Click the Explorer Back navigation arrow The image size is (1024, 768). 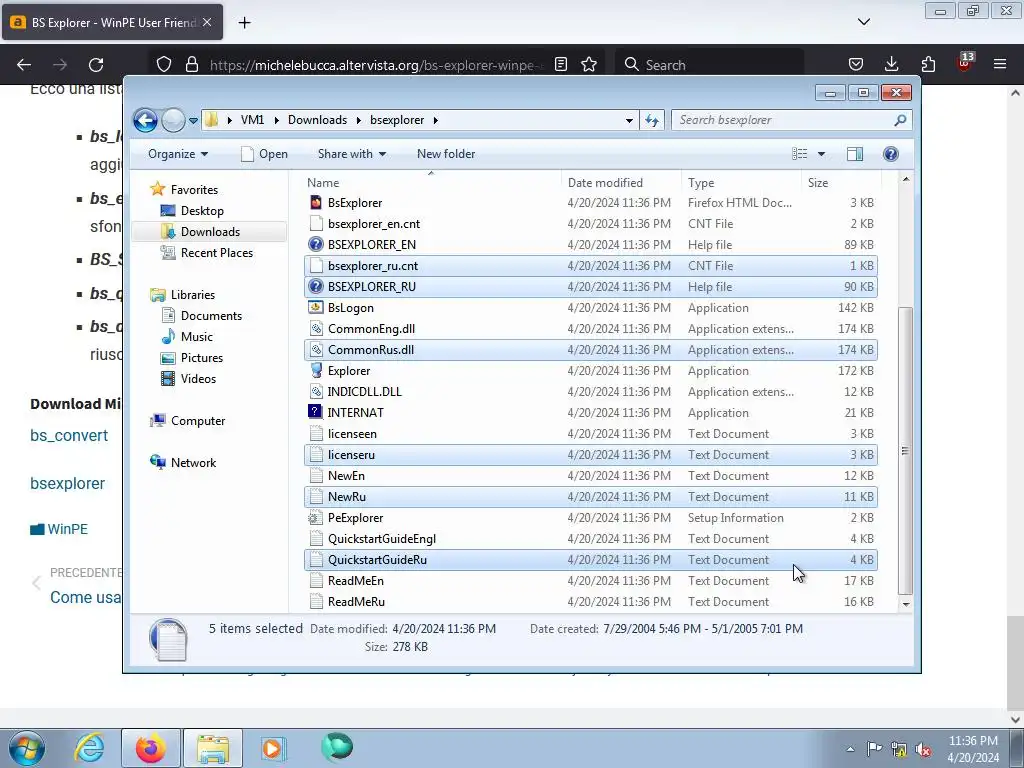coord(145,120)
